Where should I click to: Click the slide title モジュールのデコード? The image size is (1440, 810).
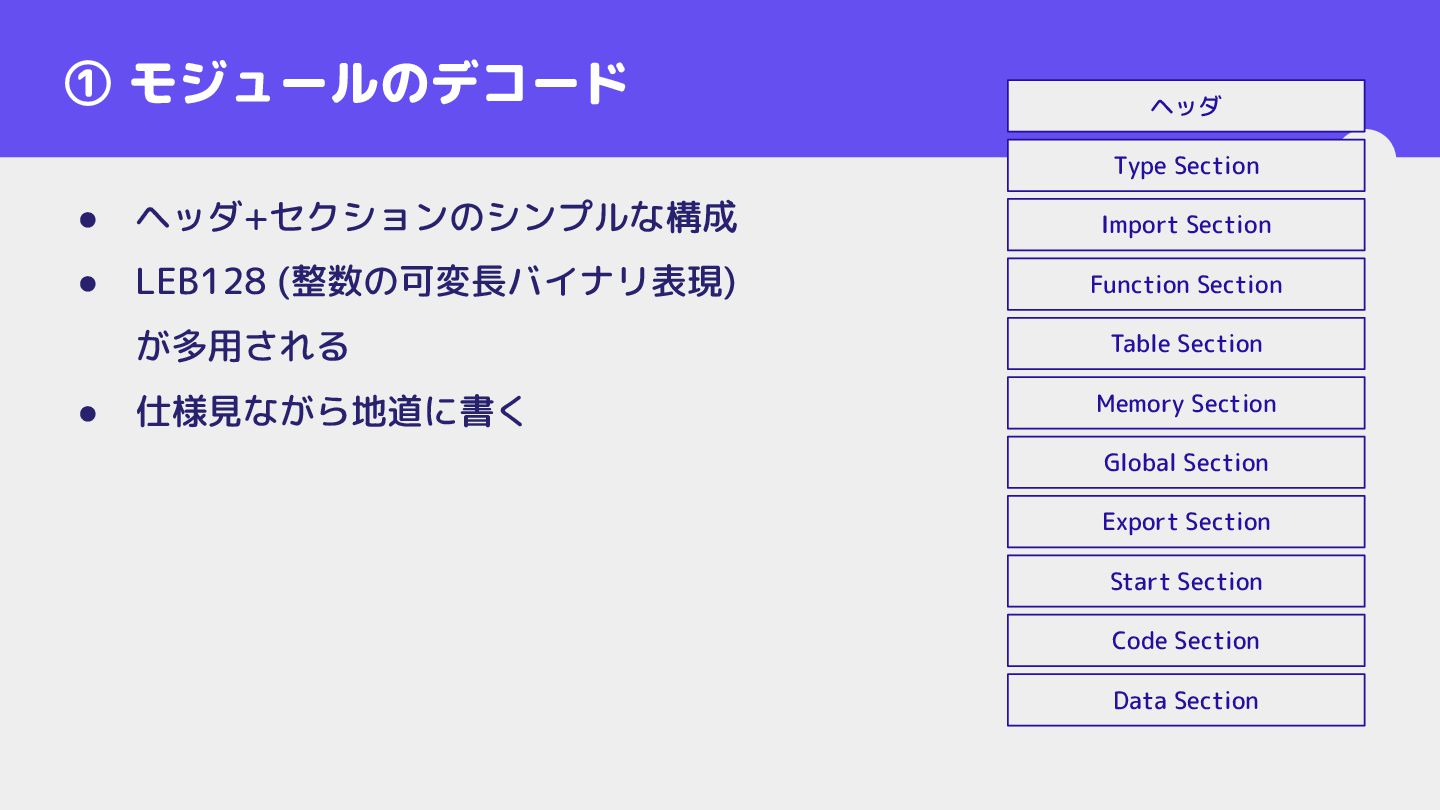pyautogui.click(x=378, y=84)
